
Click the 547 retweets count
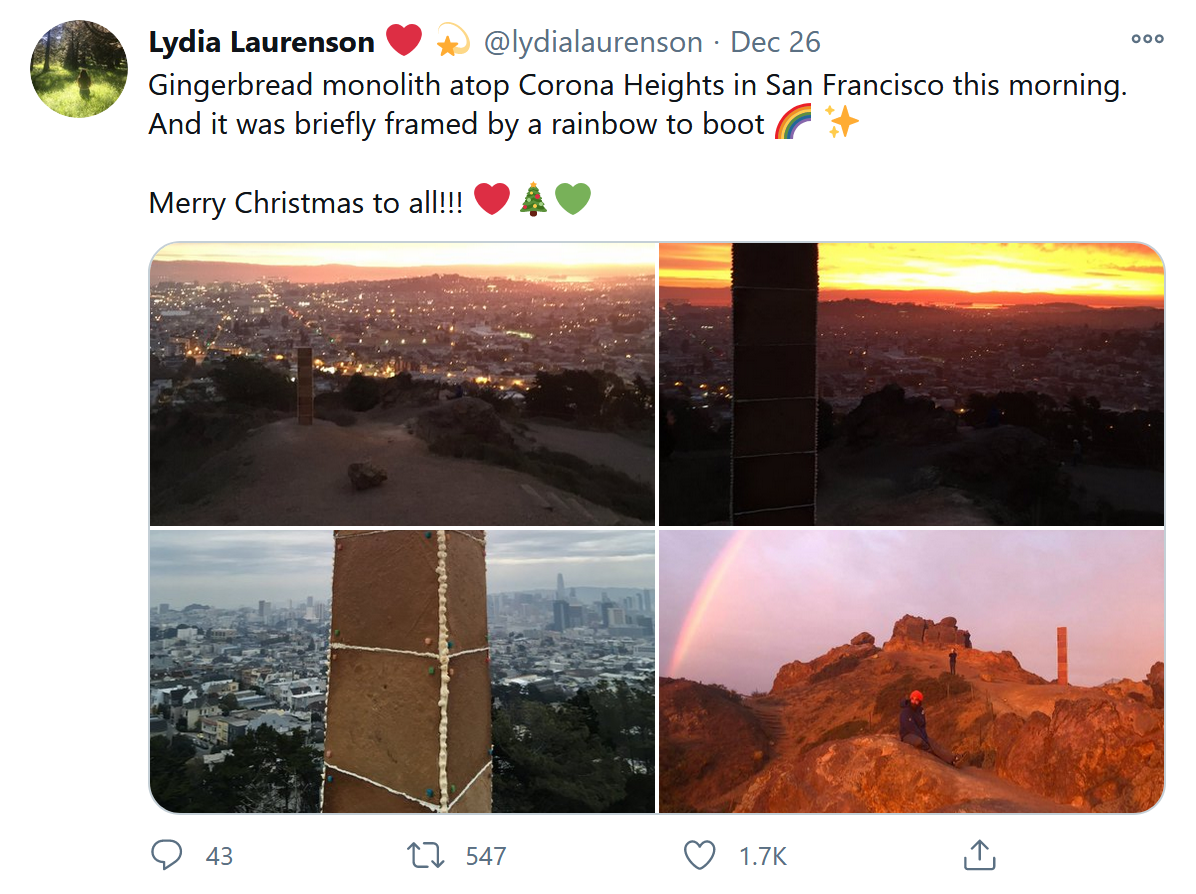coord(486,856)
